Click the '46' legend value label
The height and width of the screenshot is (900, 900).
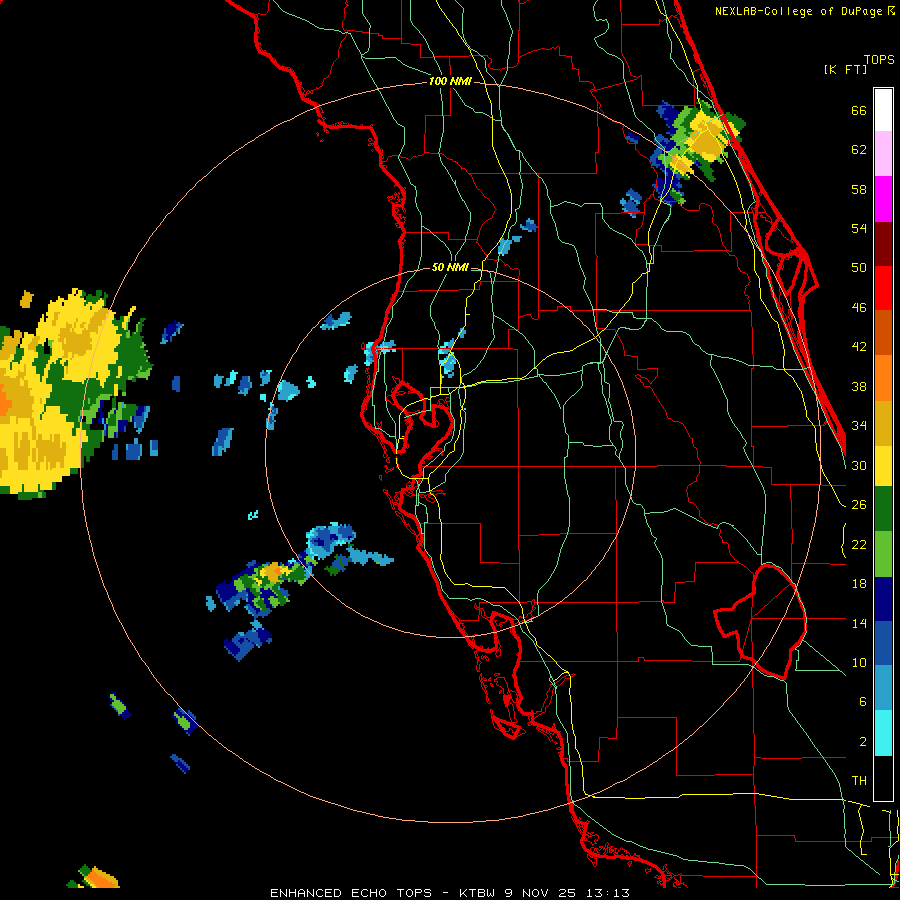[x=859, y=308]
